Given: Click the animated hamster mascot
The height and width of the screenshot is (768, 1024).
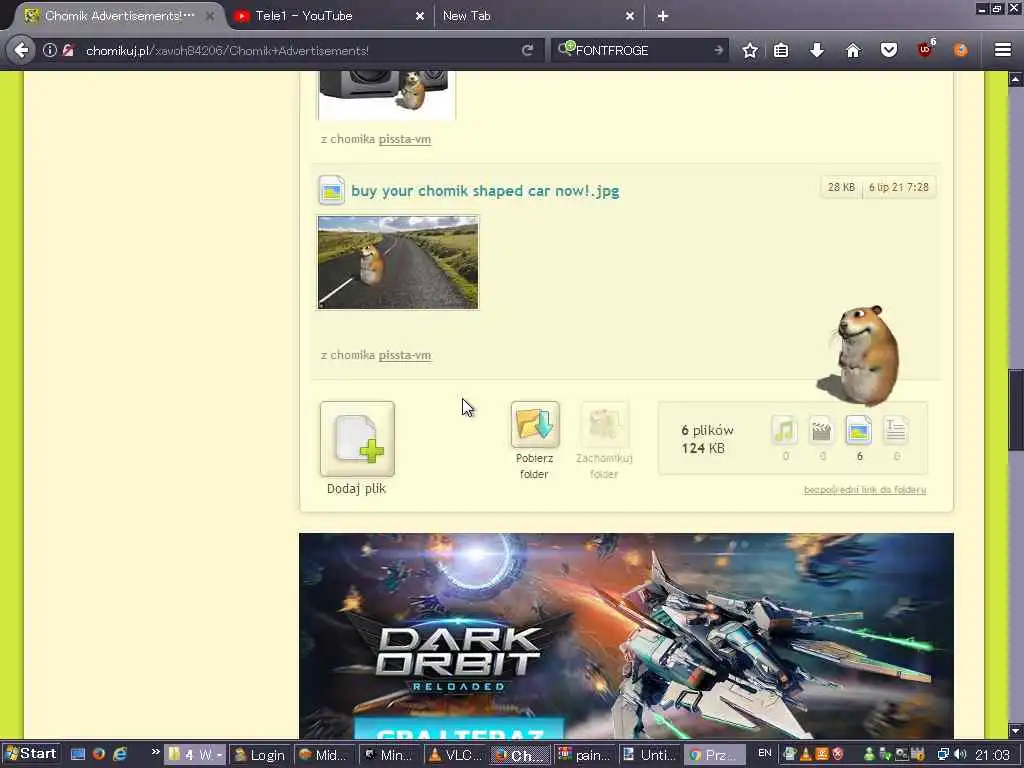Looking at the screenshot, I should 861,355.
